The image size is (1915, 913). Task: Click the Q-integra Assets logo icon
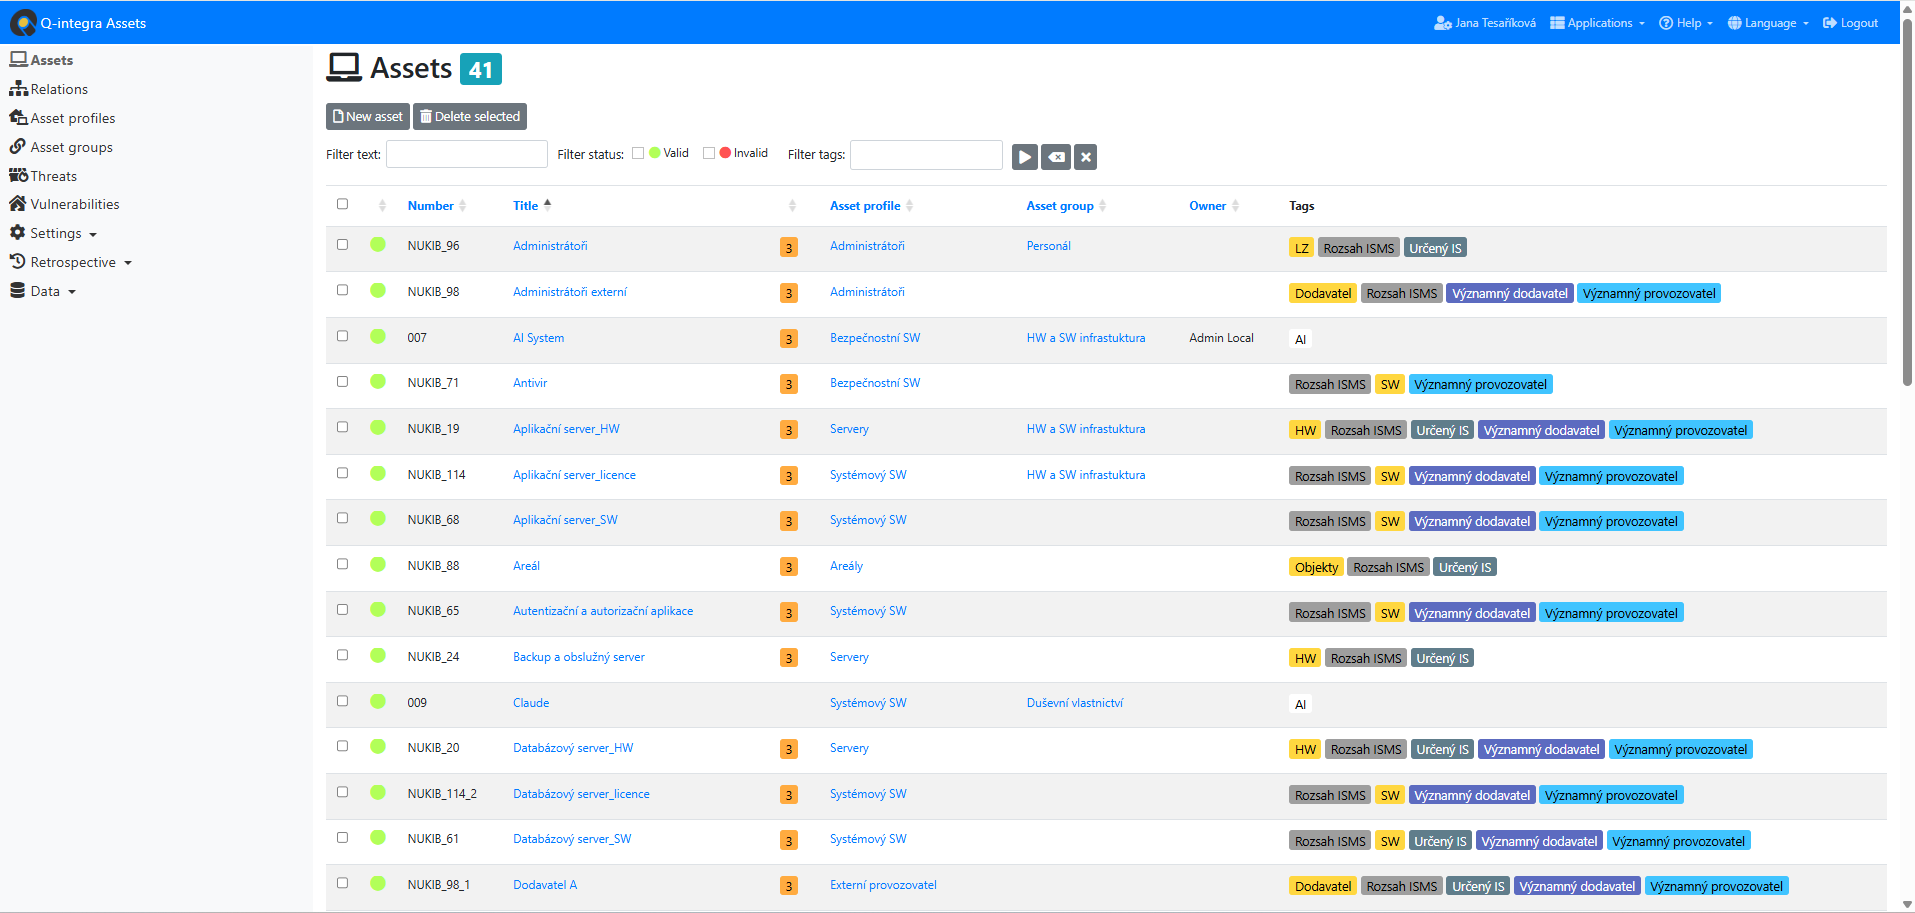click(x=23, y=23)
